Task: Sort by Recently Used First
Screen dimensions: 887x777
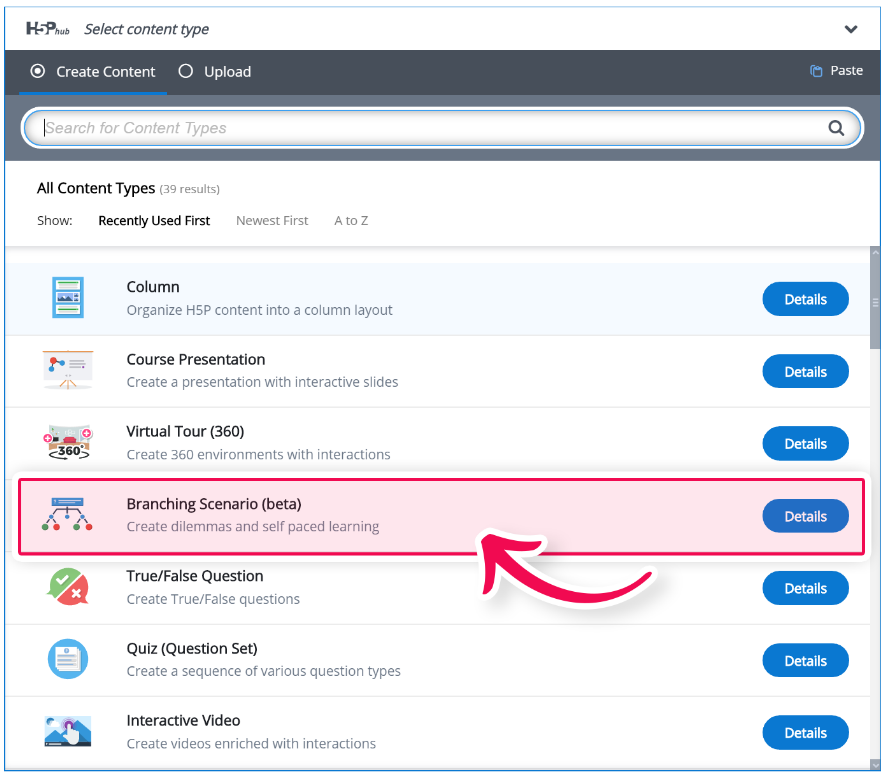Action: click(154, 221)
